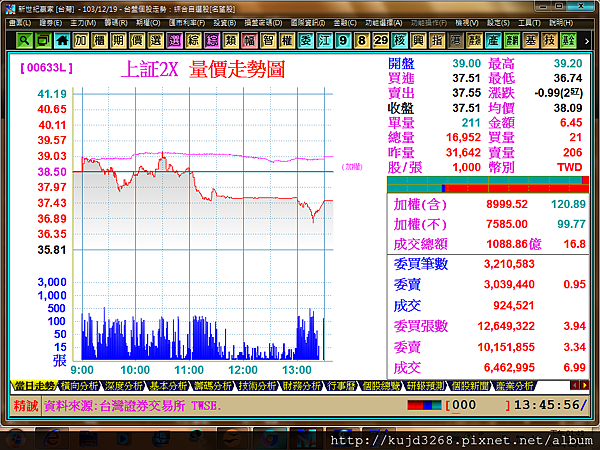Click the 開盤 value 39.00
The width and height of the screenshot is (600, 450).
(466, 63)
